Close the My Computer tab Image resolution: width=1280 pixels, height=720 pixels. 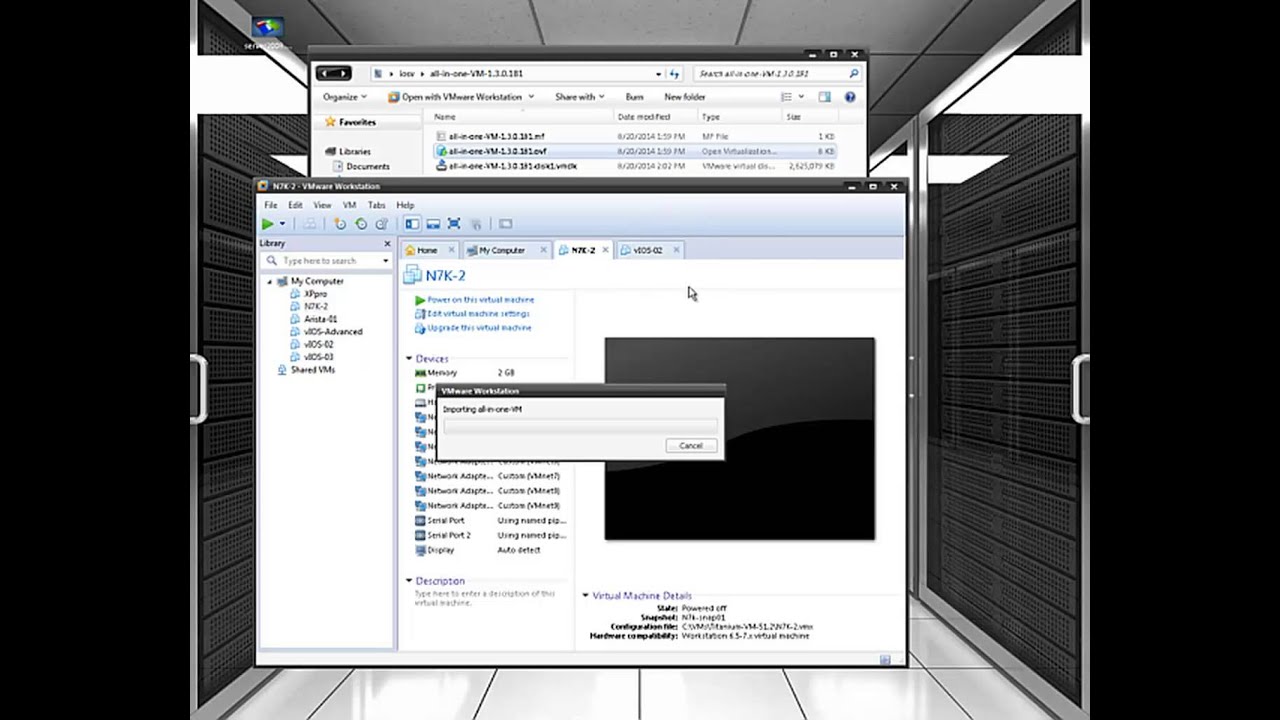[543, 250]
